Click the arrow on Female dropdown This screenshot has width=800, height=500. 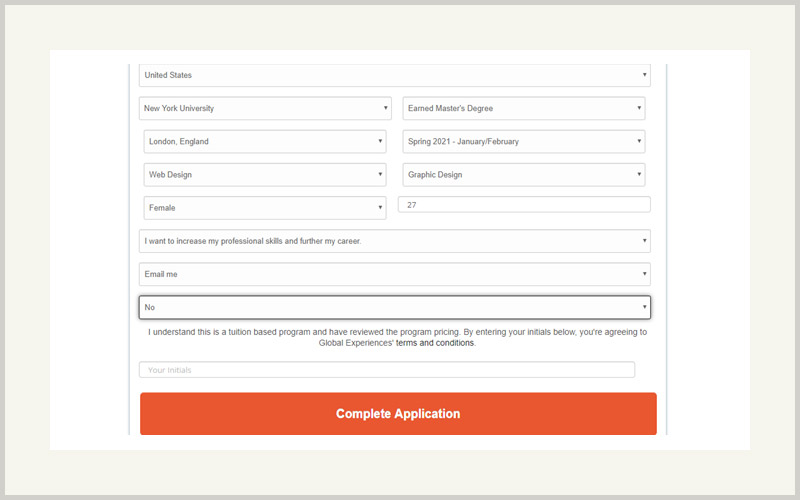pos(380,208)
